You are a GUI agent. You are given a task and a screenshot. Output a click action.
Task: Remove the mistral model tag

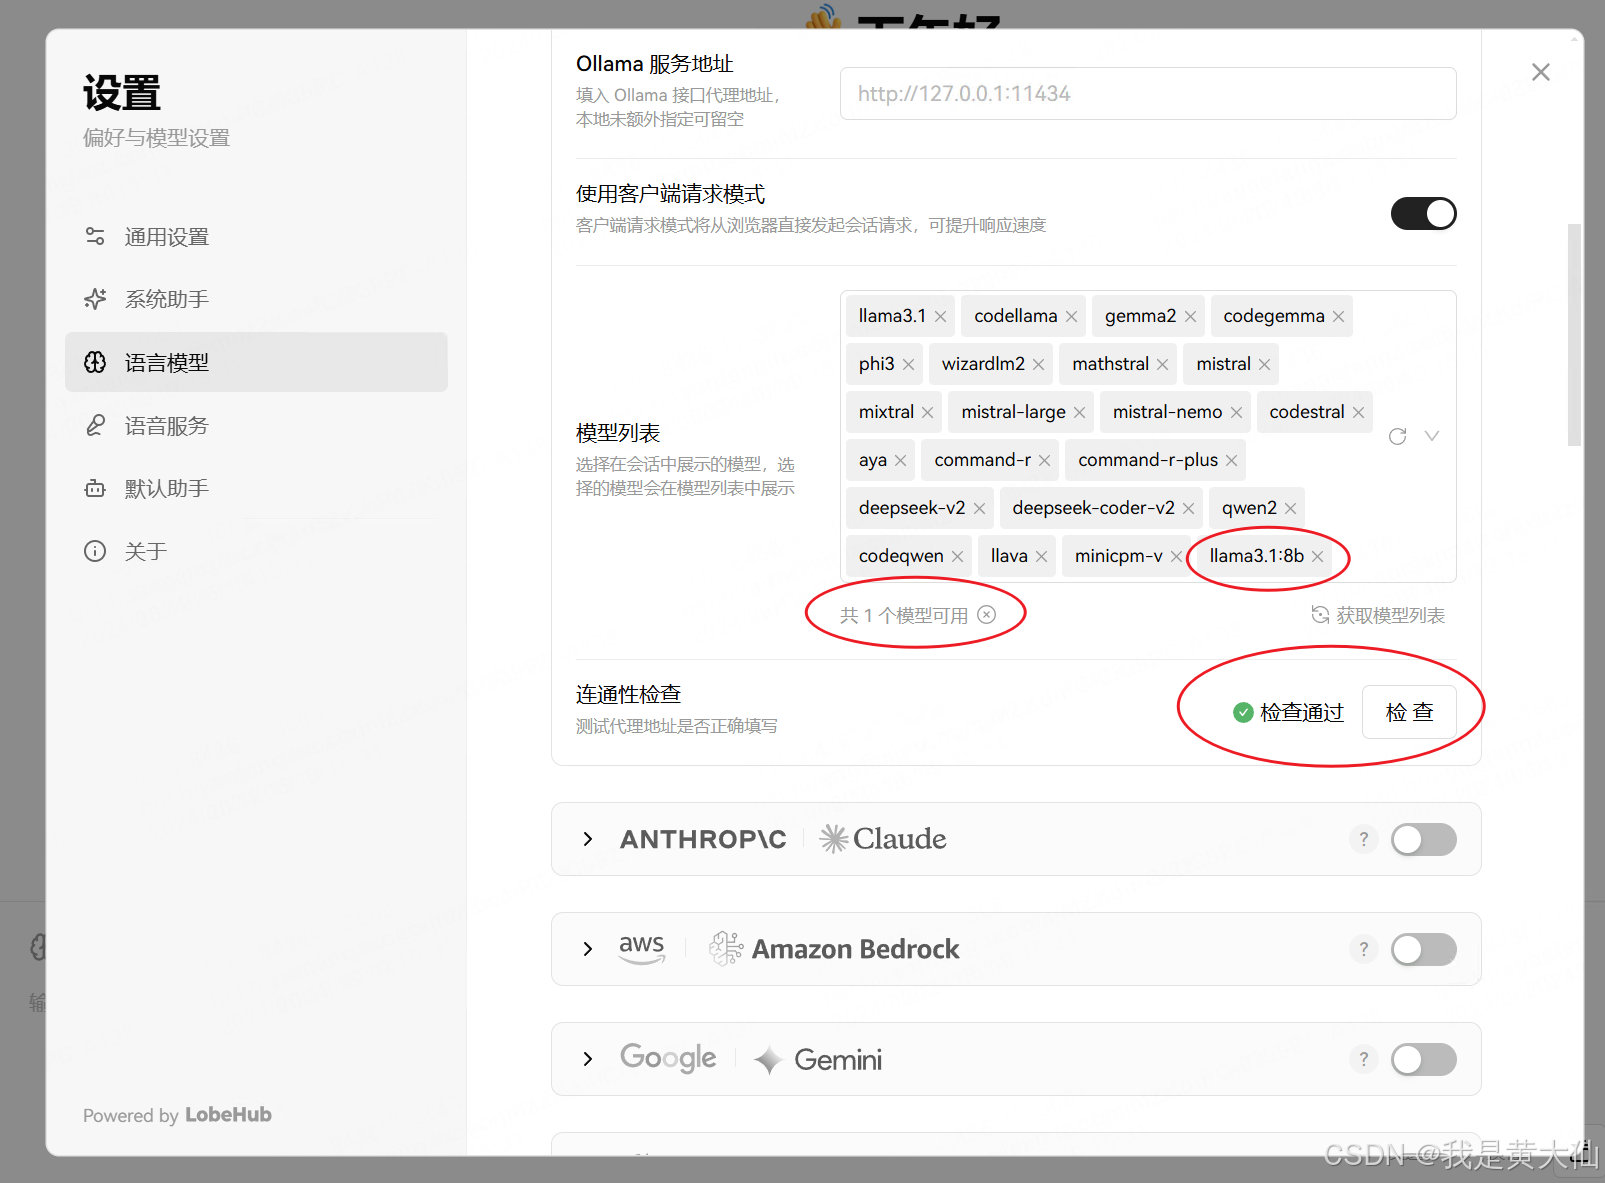[x=1264, y=364]
